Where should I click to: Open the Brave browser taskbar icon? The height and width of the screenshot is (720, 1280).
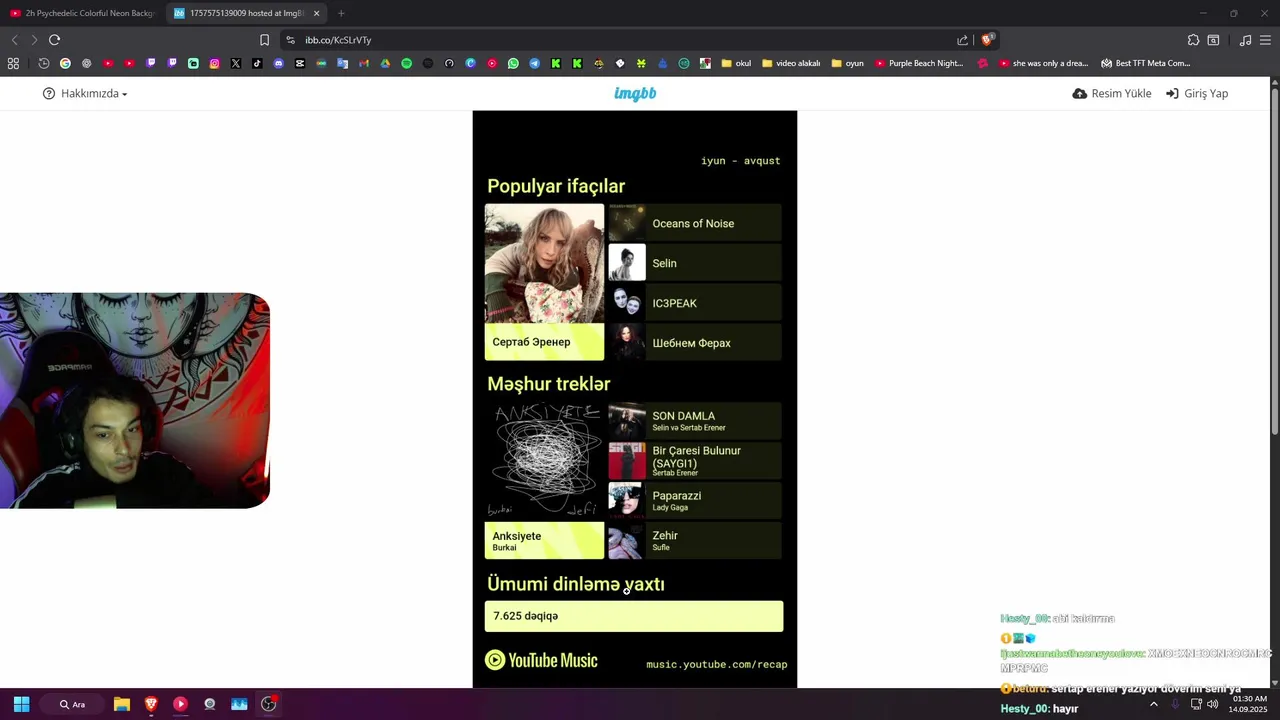coord(151,704)
